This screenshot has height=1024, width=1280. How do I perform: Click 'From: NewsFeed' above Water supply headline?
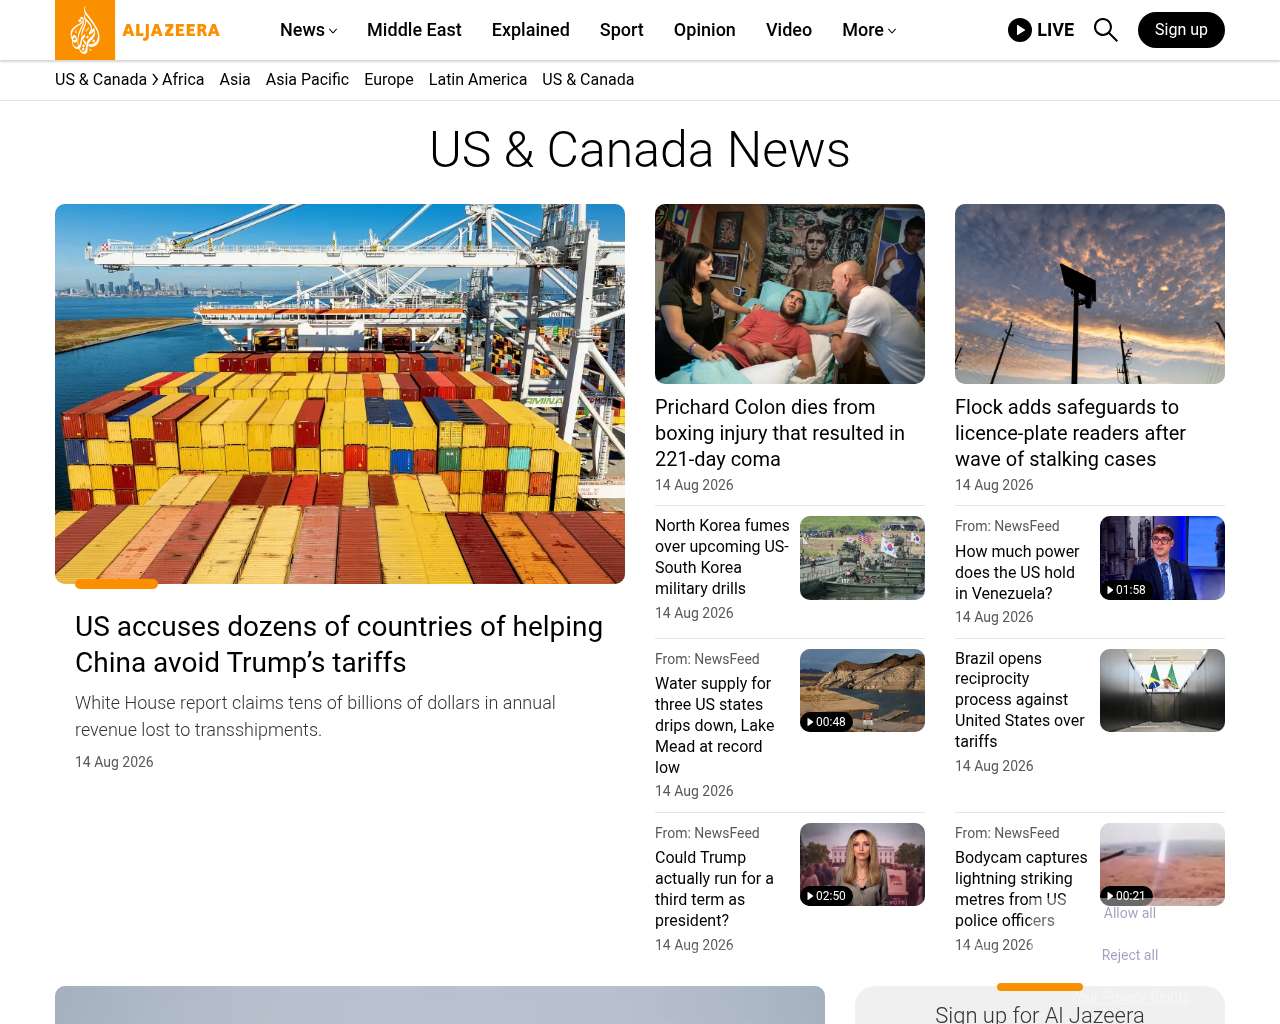[707, 659]
